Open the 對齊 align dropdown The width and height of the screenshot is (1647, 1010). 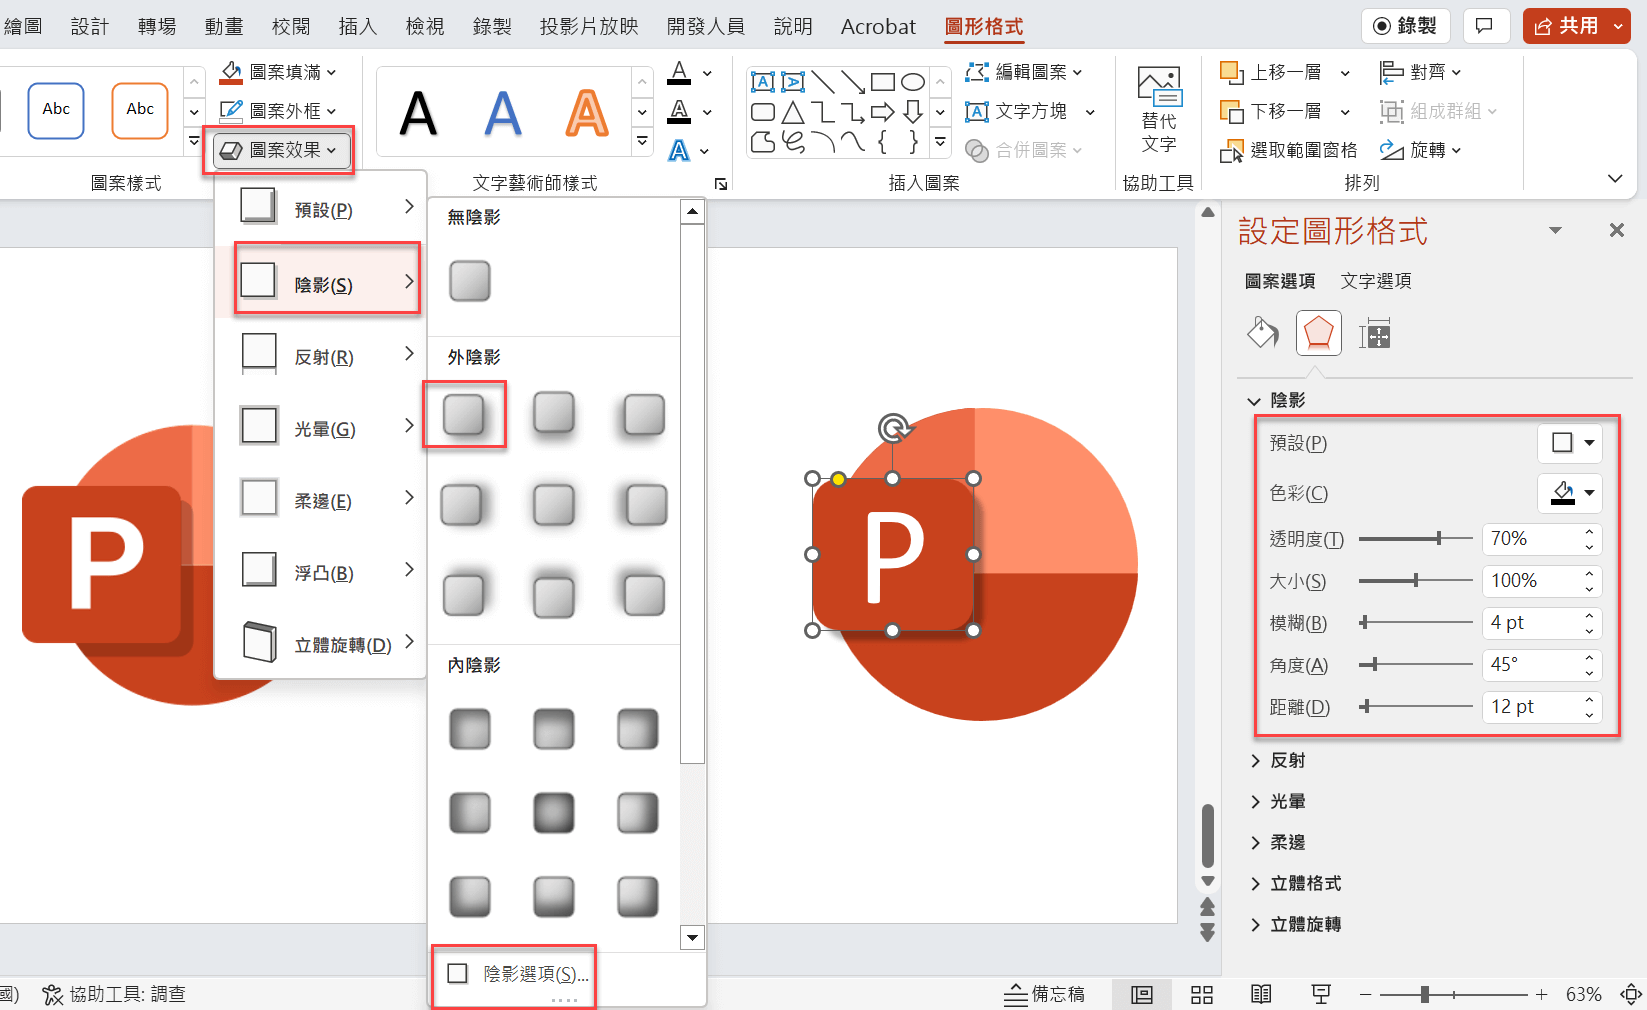(x=1421, y=72)
